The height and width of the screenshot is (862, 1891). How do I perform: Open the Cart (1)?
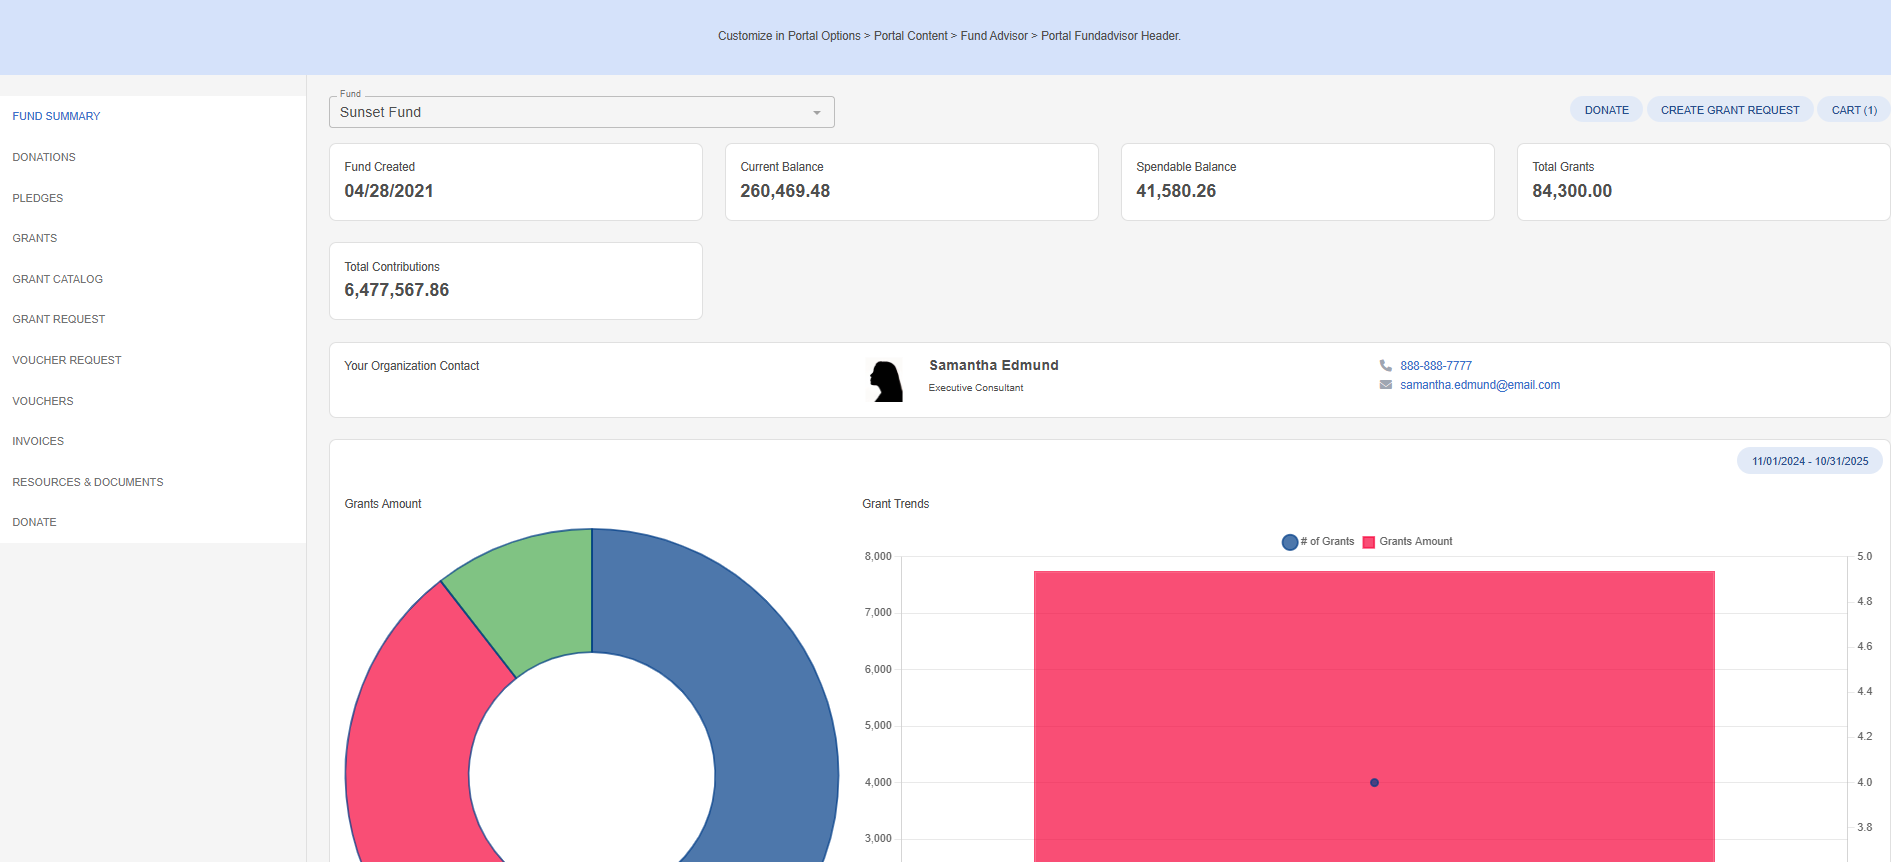tap(1854, 110)
